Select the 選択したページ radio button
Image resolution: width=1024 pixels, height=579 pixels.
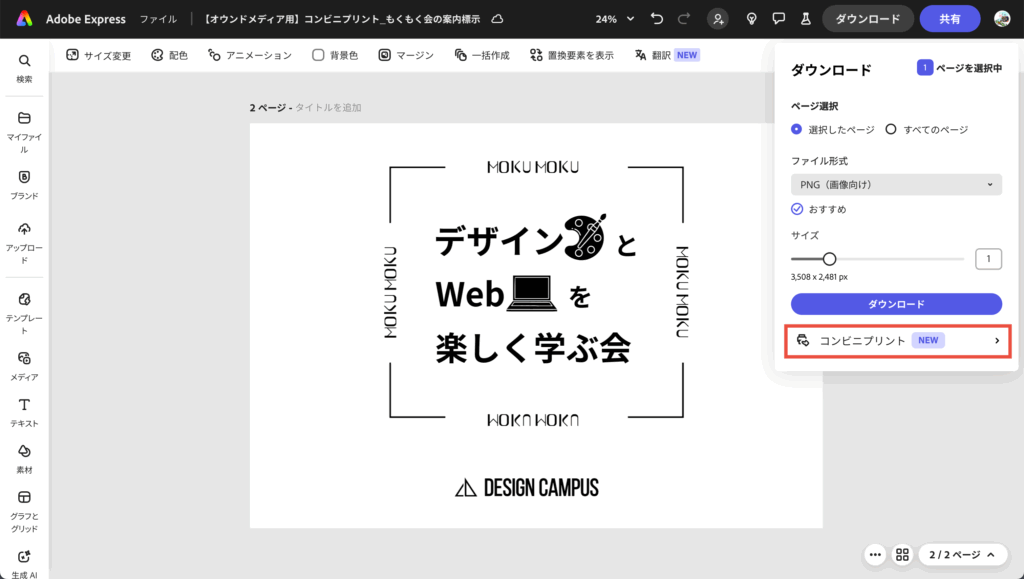(797, 129)
